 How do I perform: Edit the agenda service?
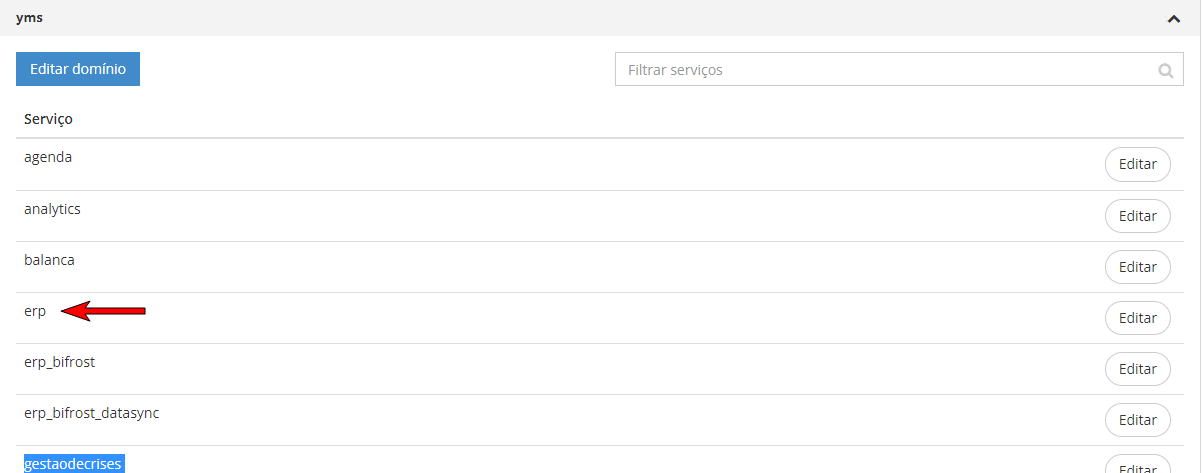[1137, 165]
